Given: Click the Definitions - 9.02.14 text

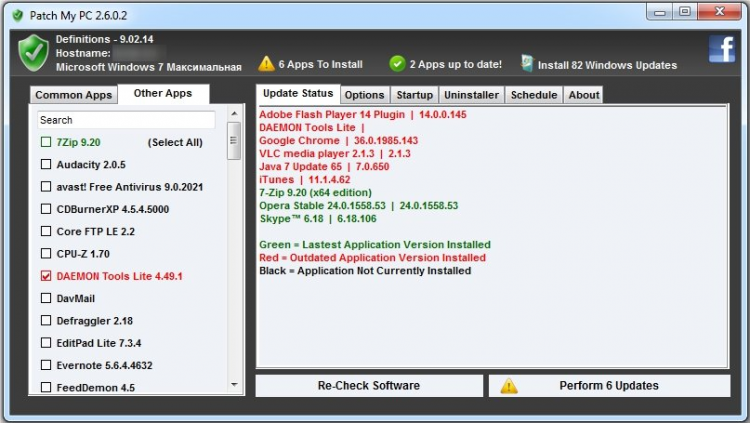Looking at the screenshot, I should coord(104,39).
